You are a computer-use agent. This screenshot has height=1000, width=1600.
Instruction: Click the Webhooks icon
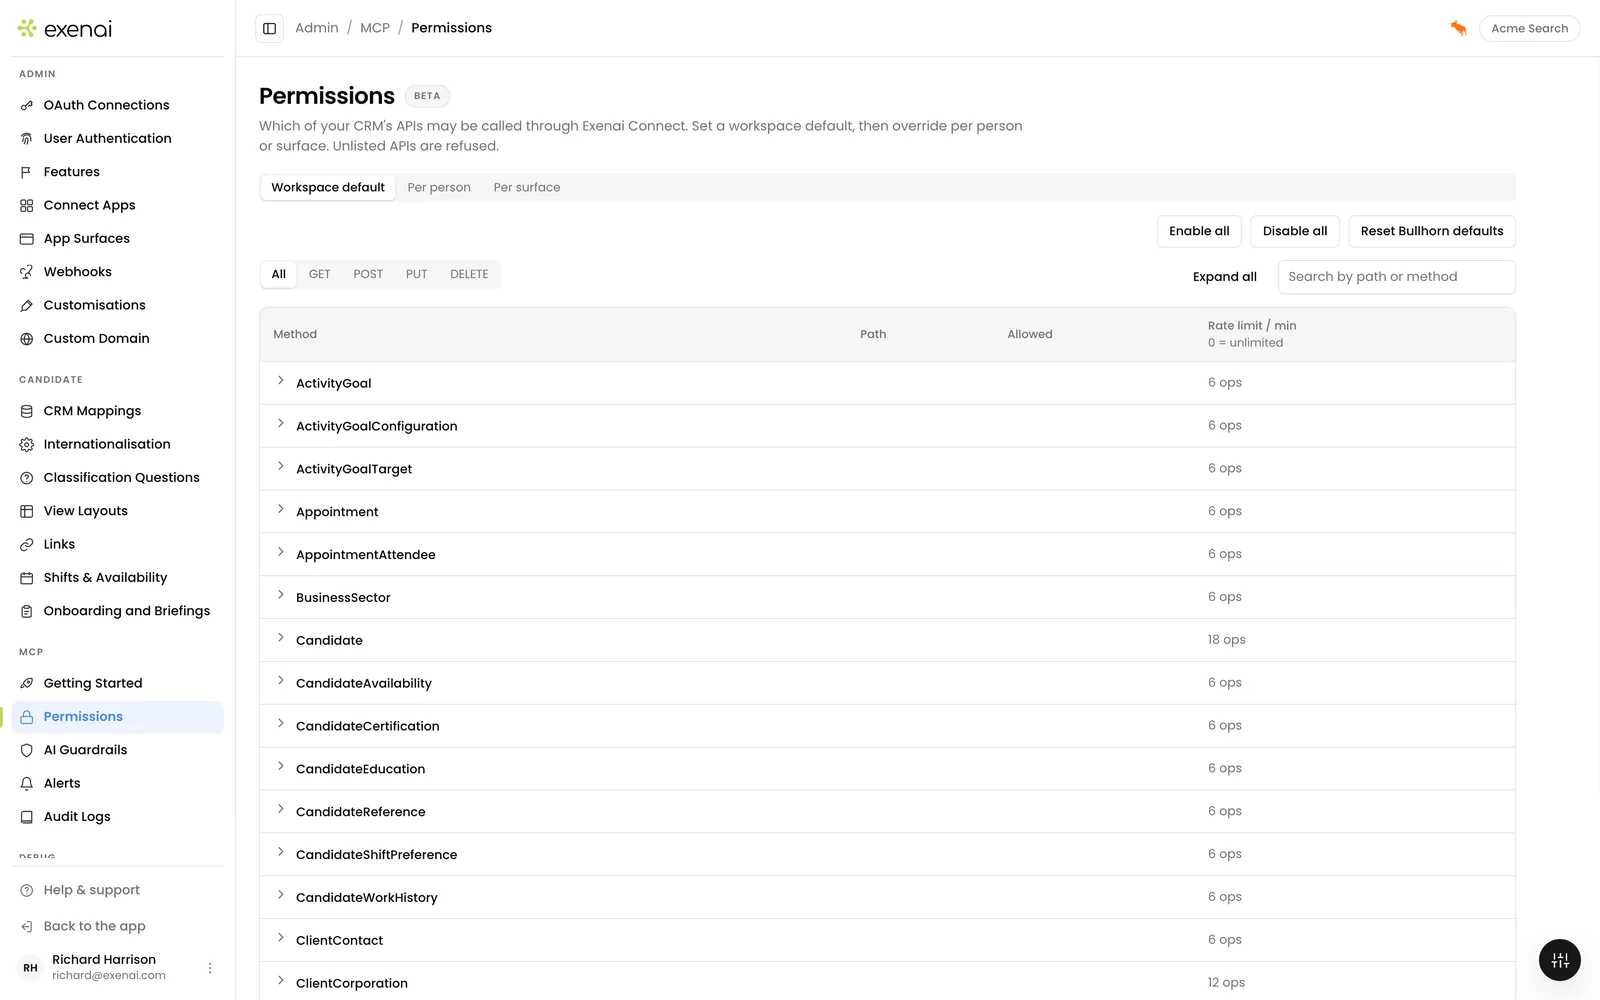point(27,272)
